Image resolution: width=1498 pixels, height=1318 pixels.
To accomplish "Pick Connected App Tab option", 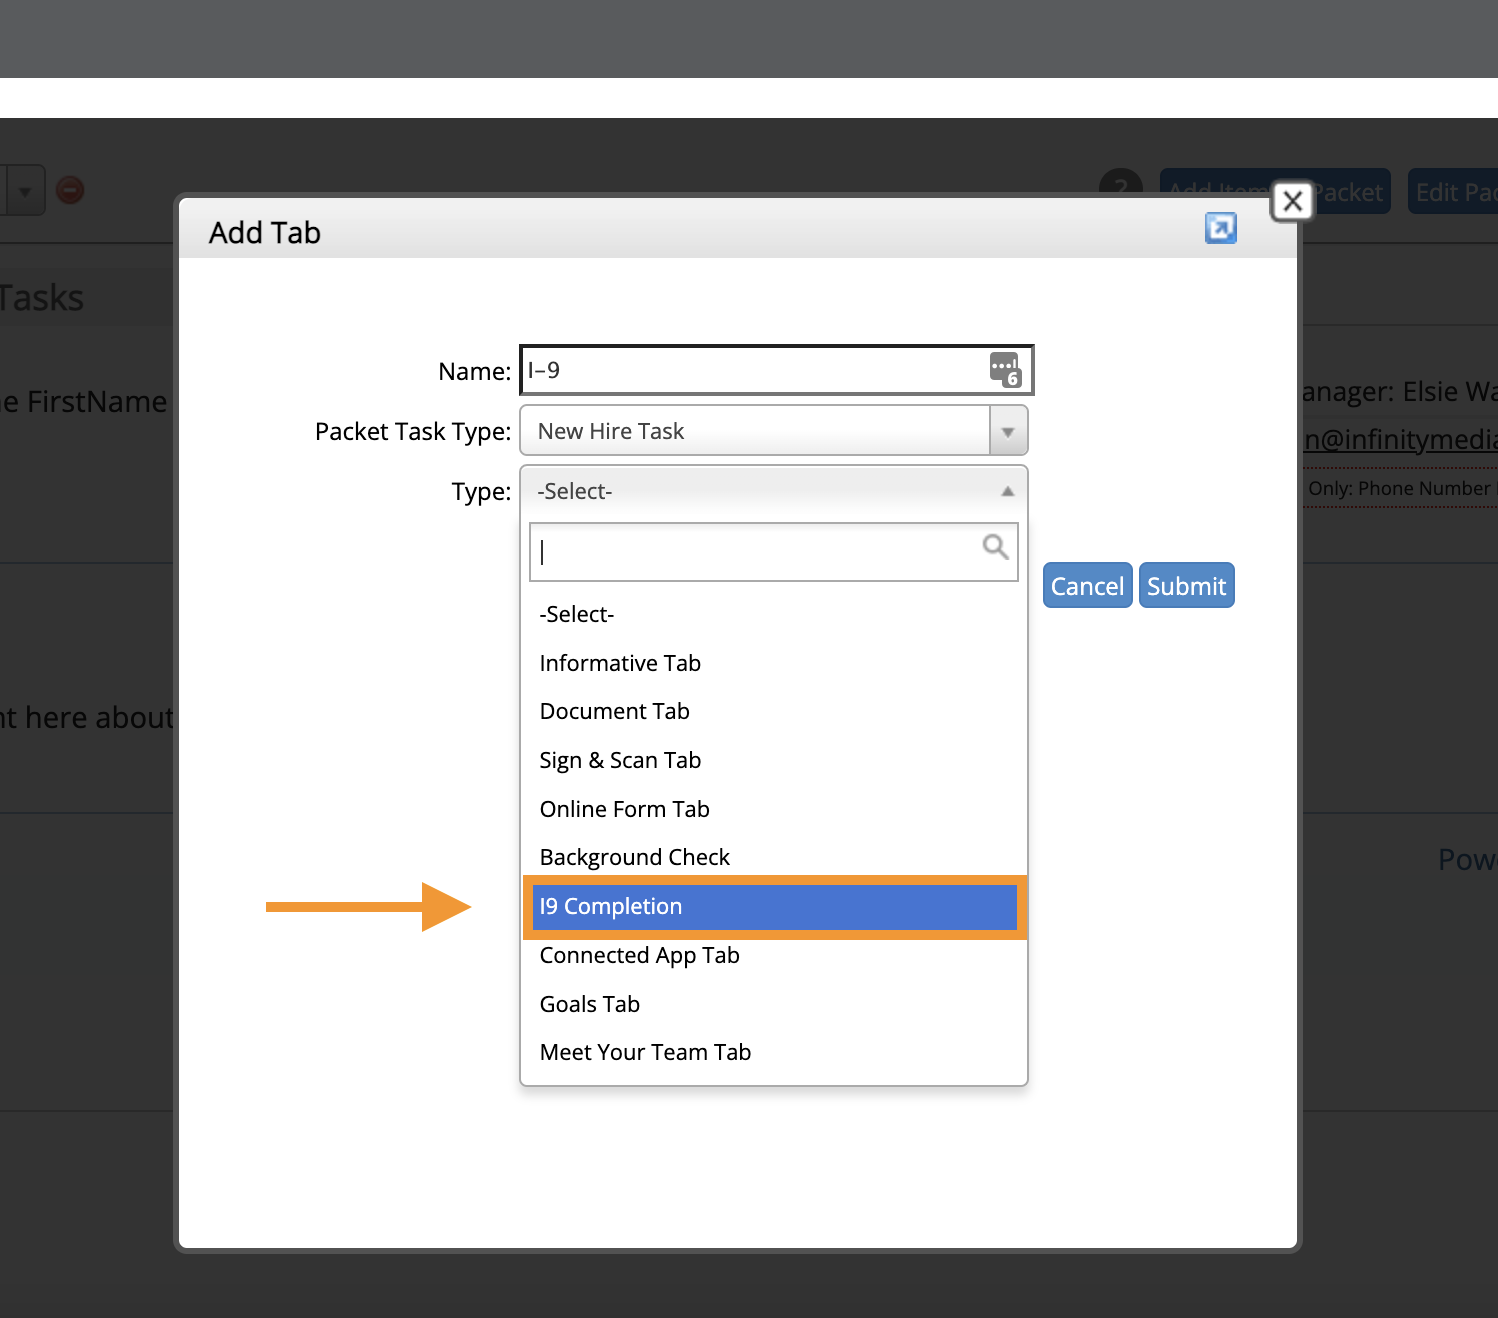I will pyautogui.click(x=639, y=955).
